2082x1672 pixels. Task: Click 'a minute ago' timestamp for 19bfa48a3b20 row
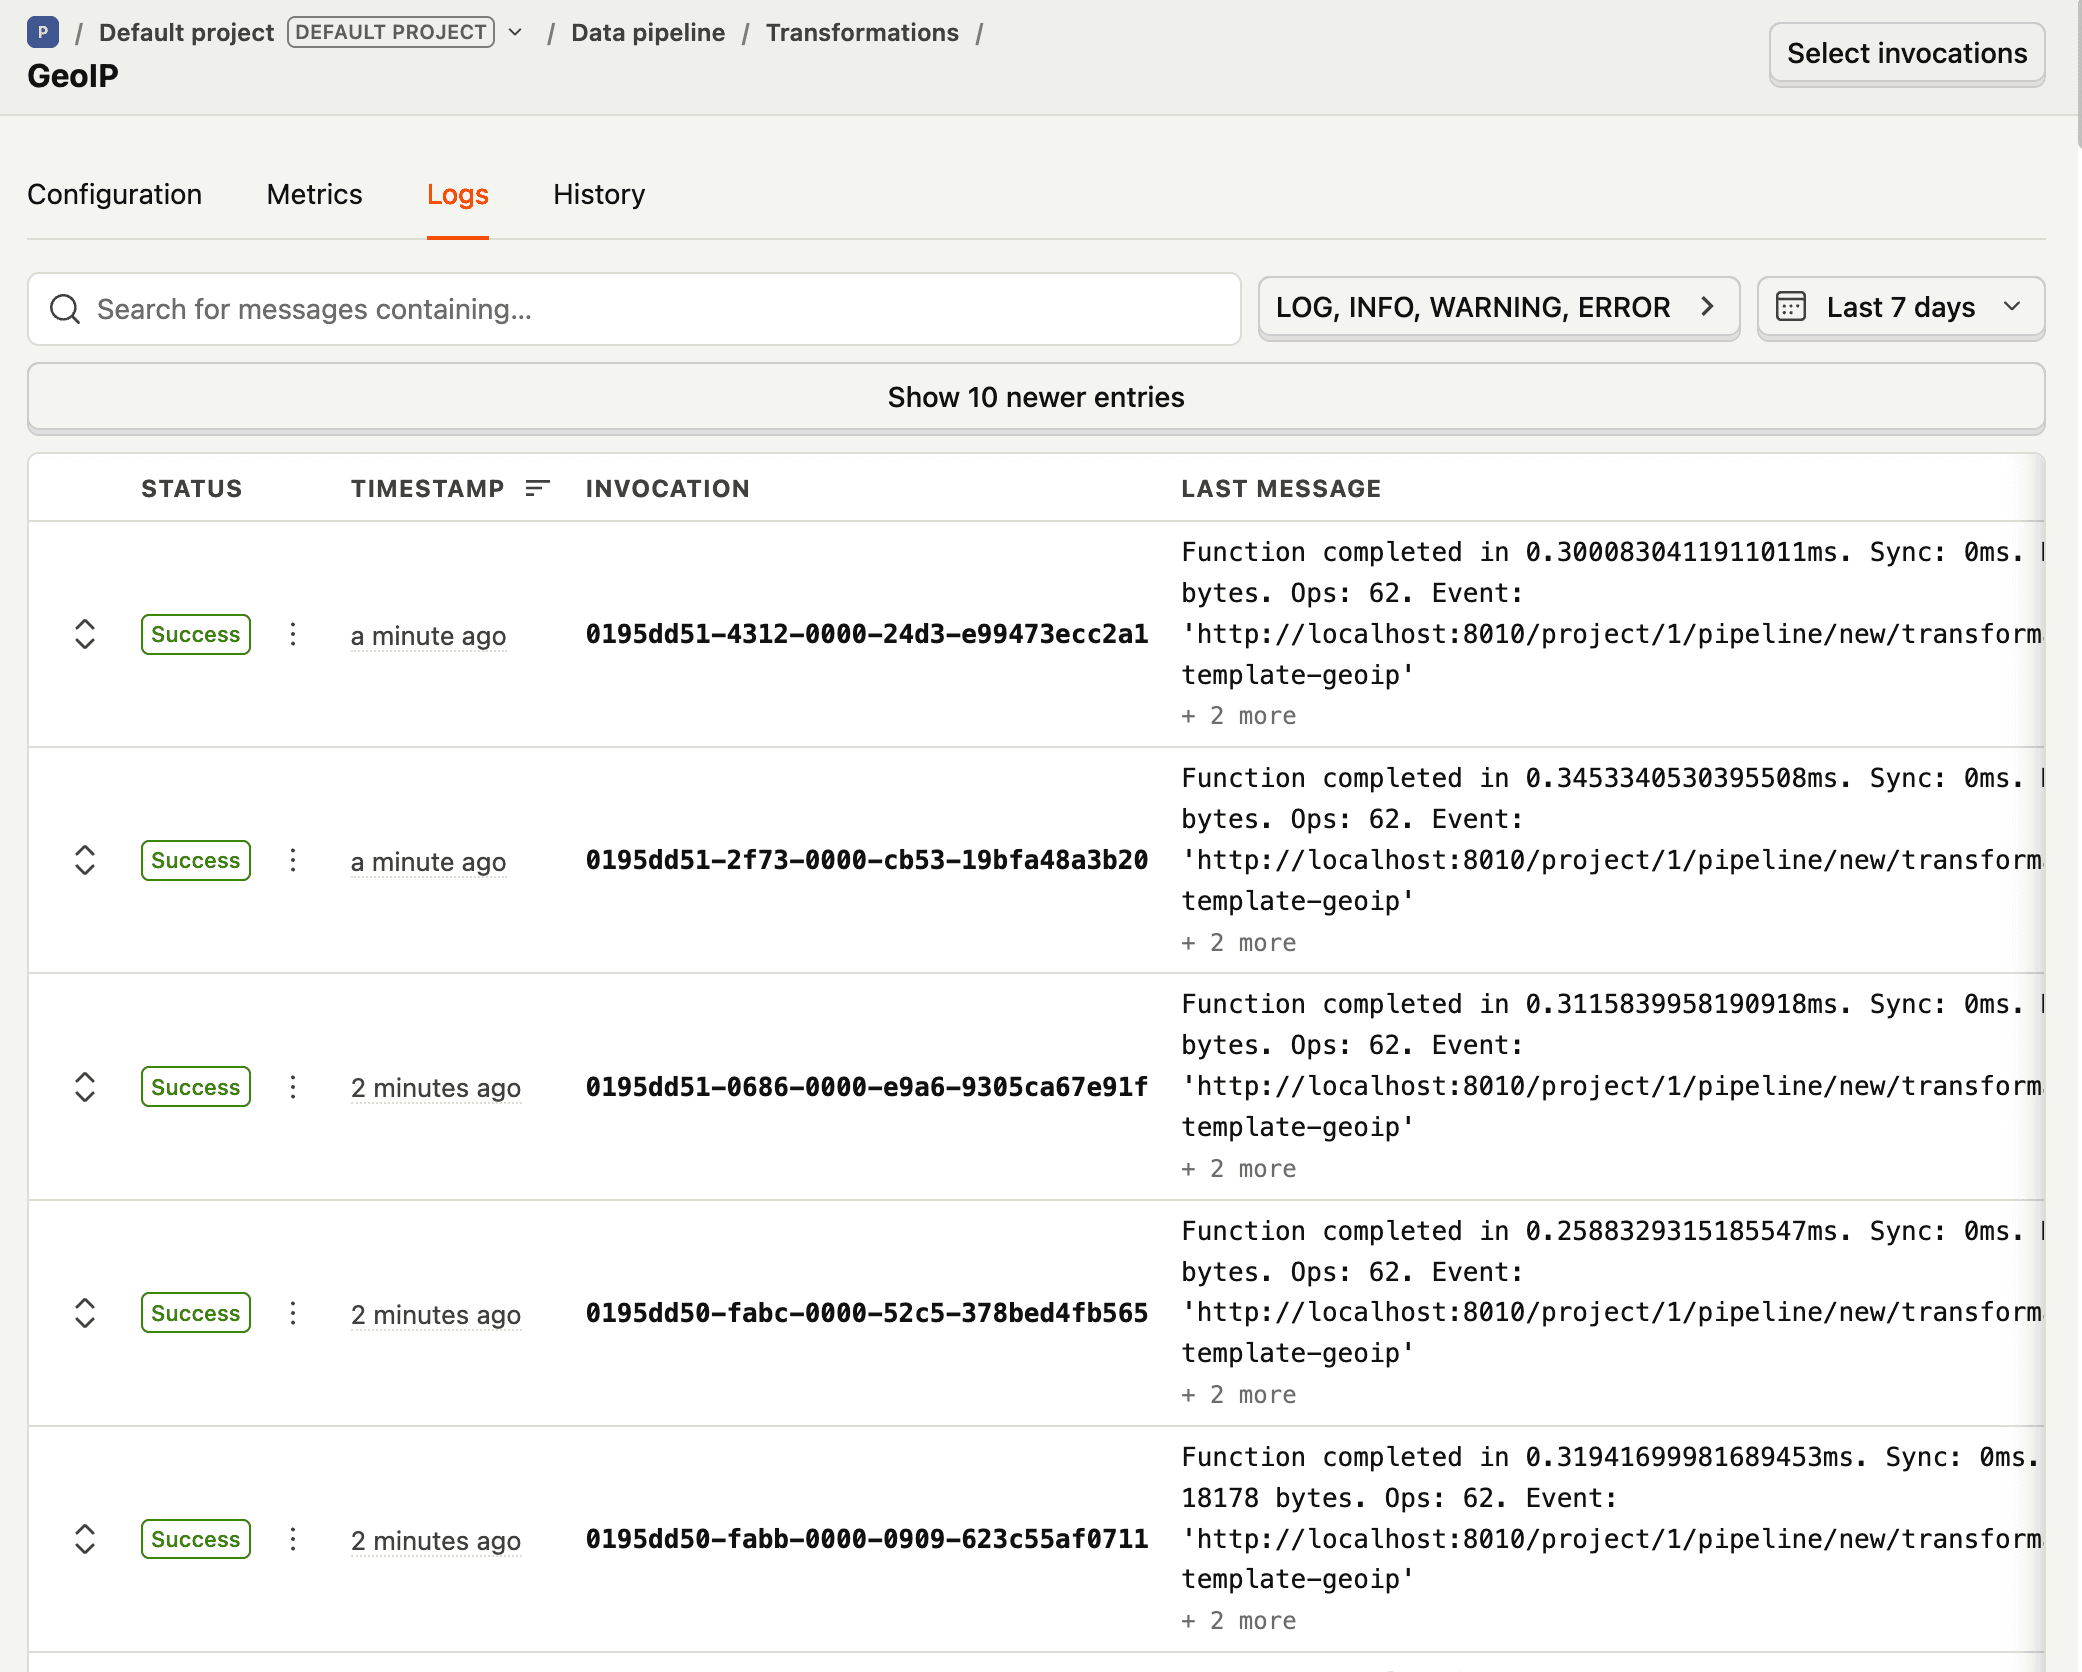tap(428, 862)
